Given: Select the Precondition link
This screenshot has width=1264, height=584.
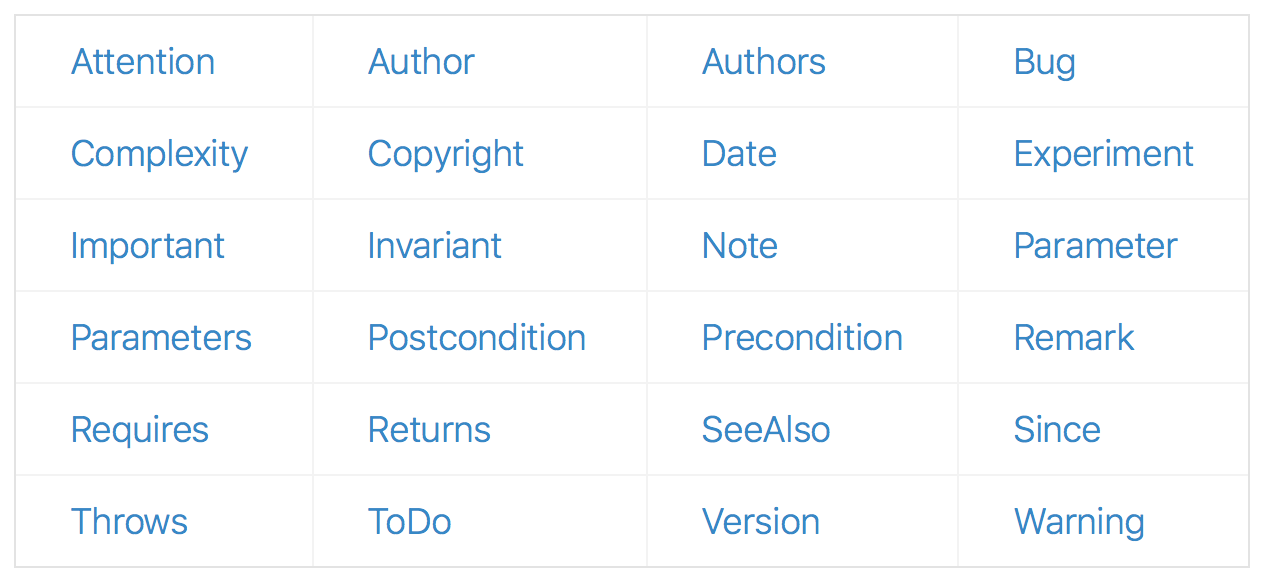Looking at the screenshot, I should 802,338.
